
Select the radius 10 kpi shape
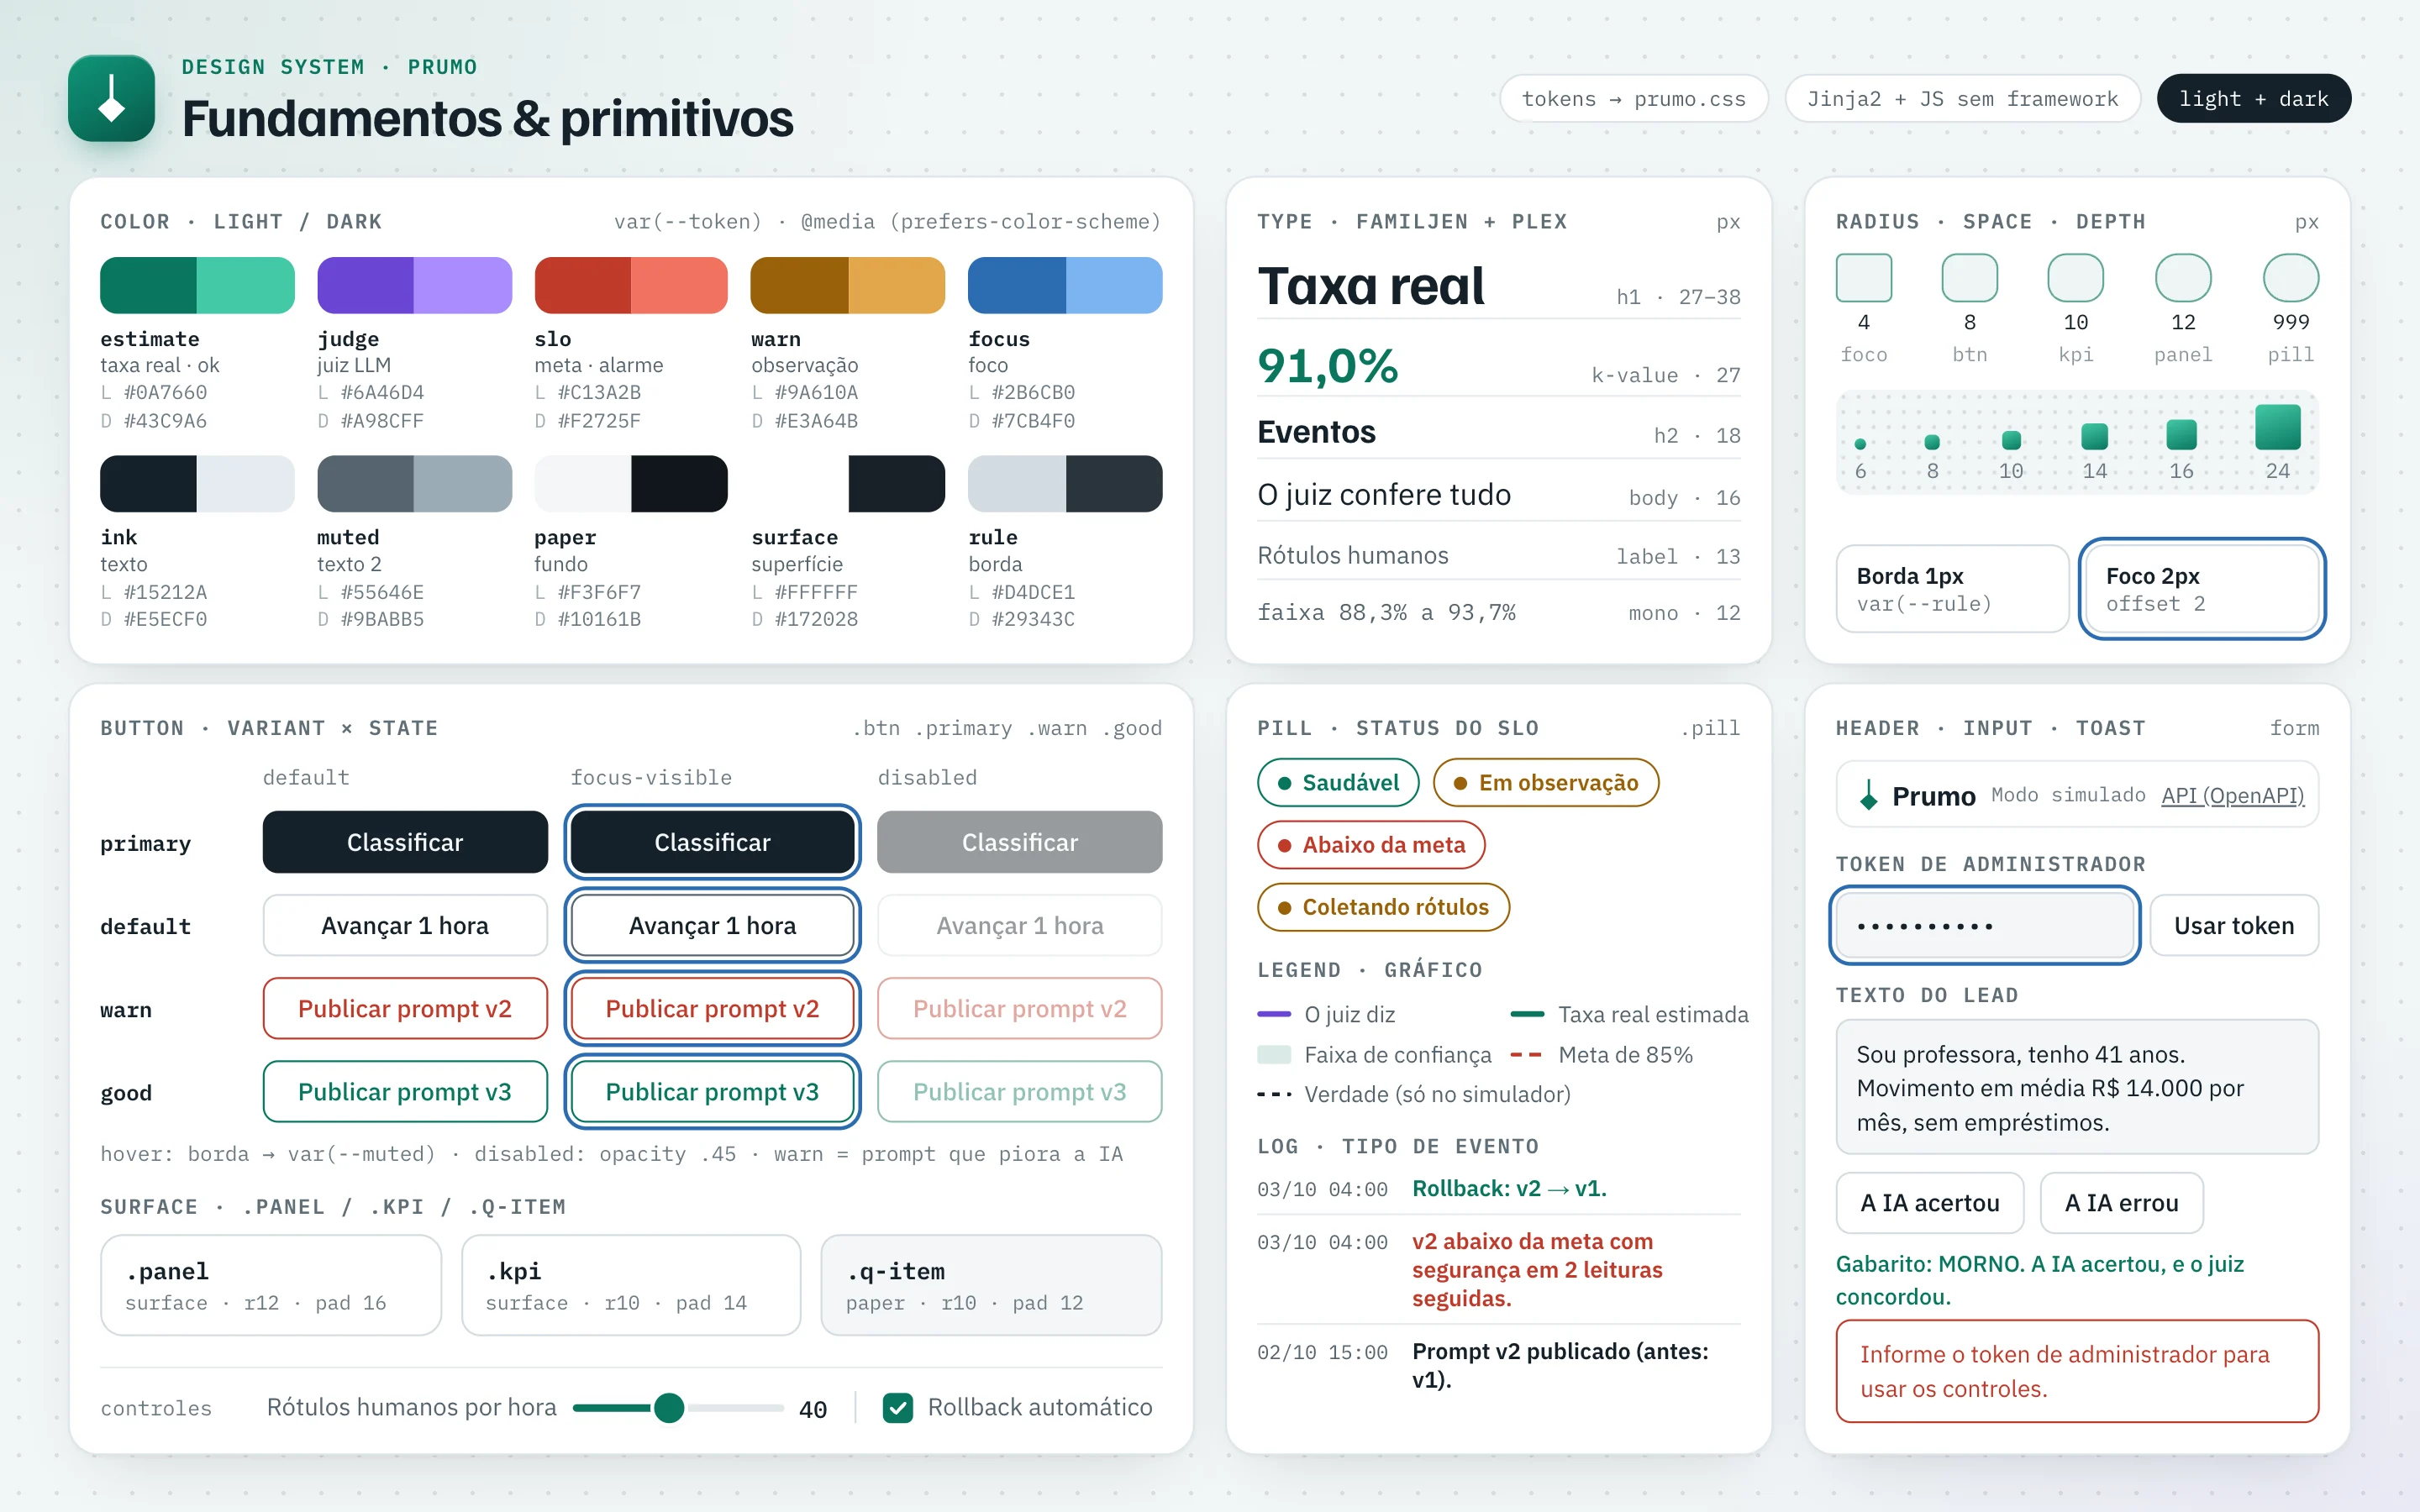(2075, 278)
